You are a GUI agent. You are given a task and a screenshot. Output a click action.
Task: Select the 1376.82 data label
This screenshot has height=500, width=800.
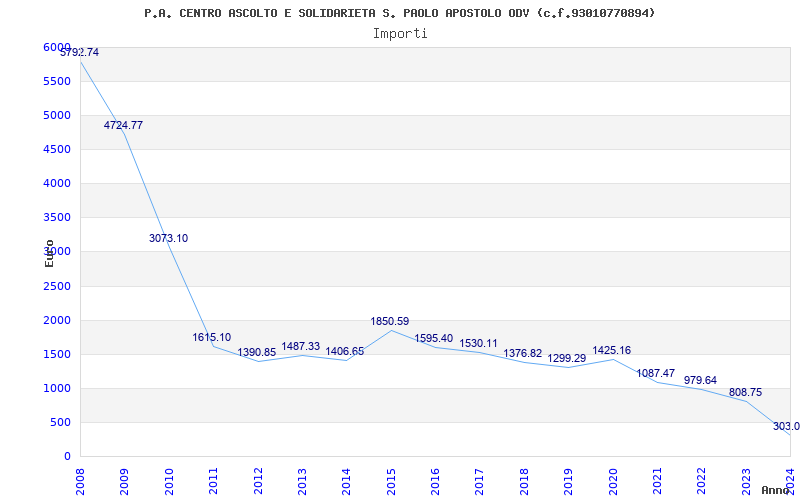[x=522, y=353]
